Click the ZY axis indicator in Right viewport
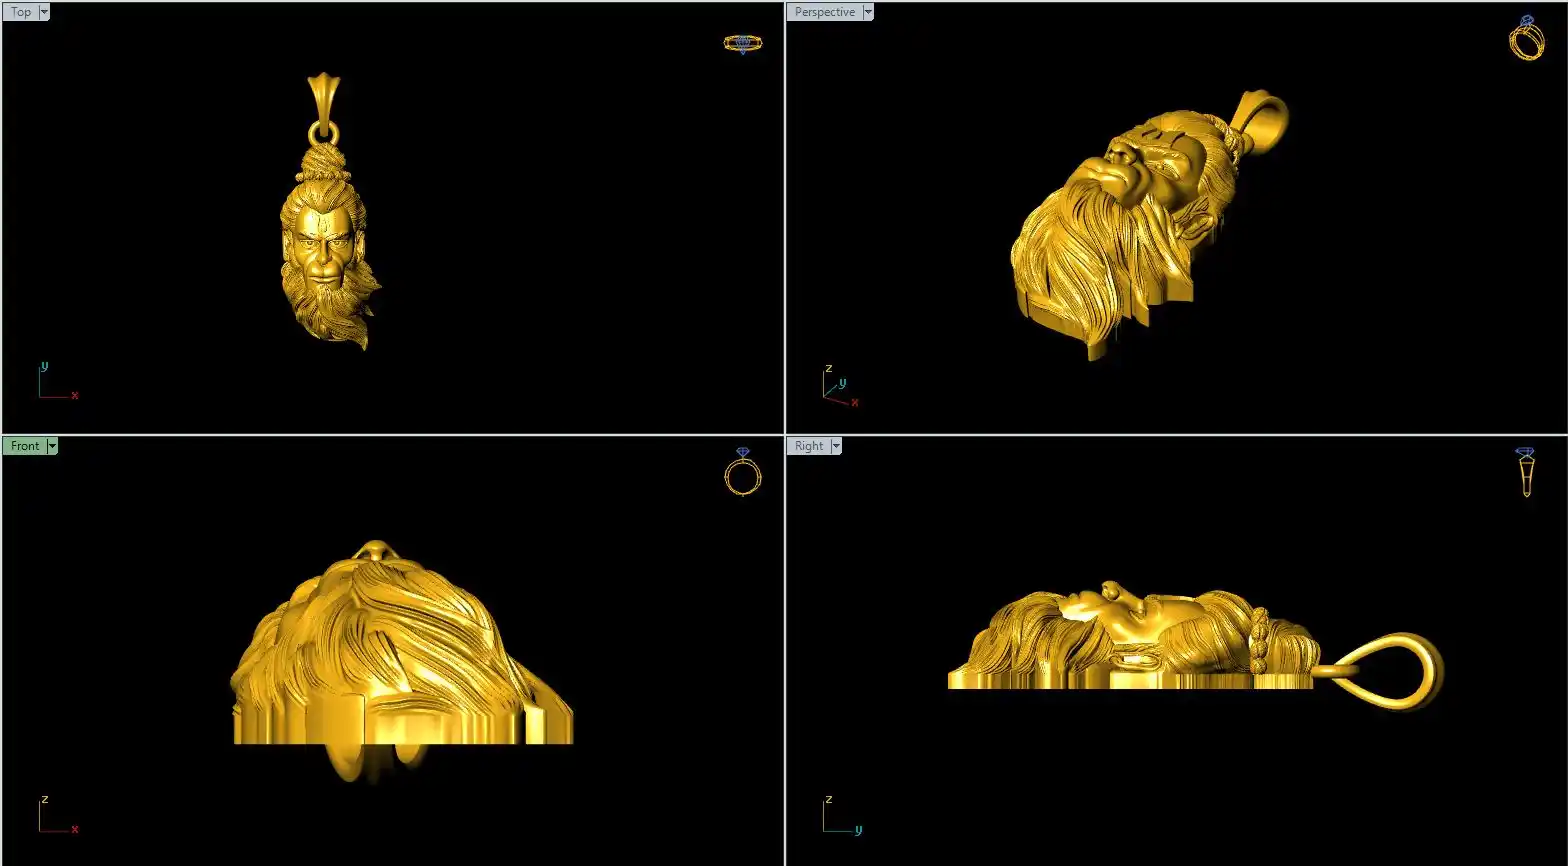The image size is (1568, 866). point(840,816)
